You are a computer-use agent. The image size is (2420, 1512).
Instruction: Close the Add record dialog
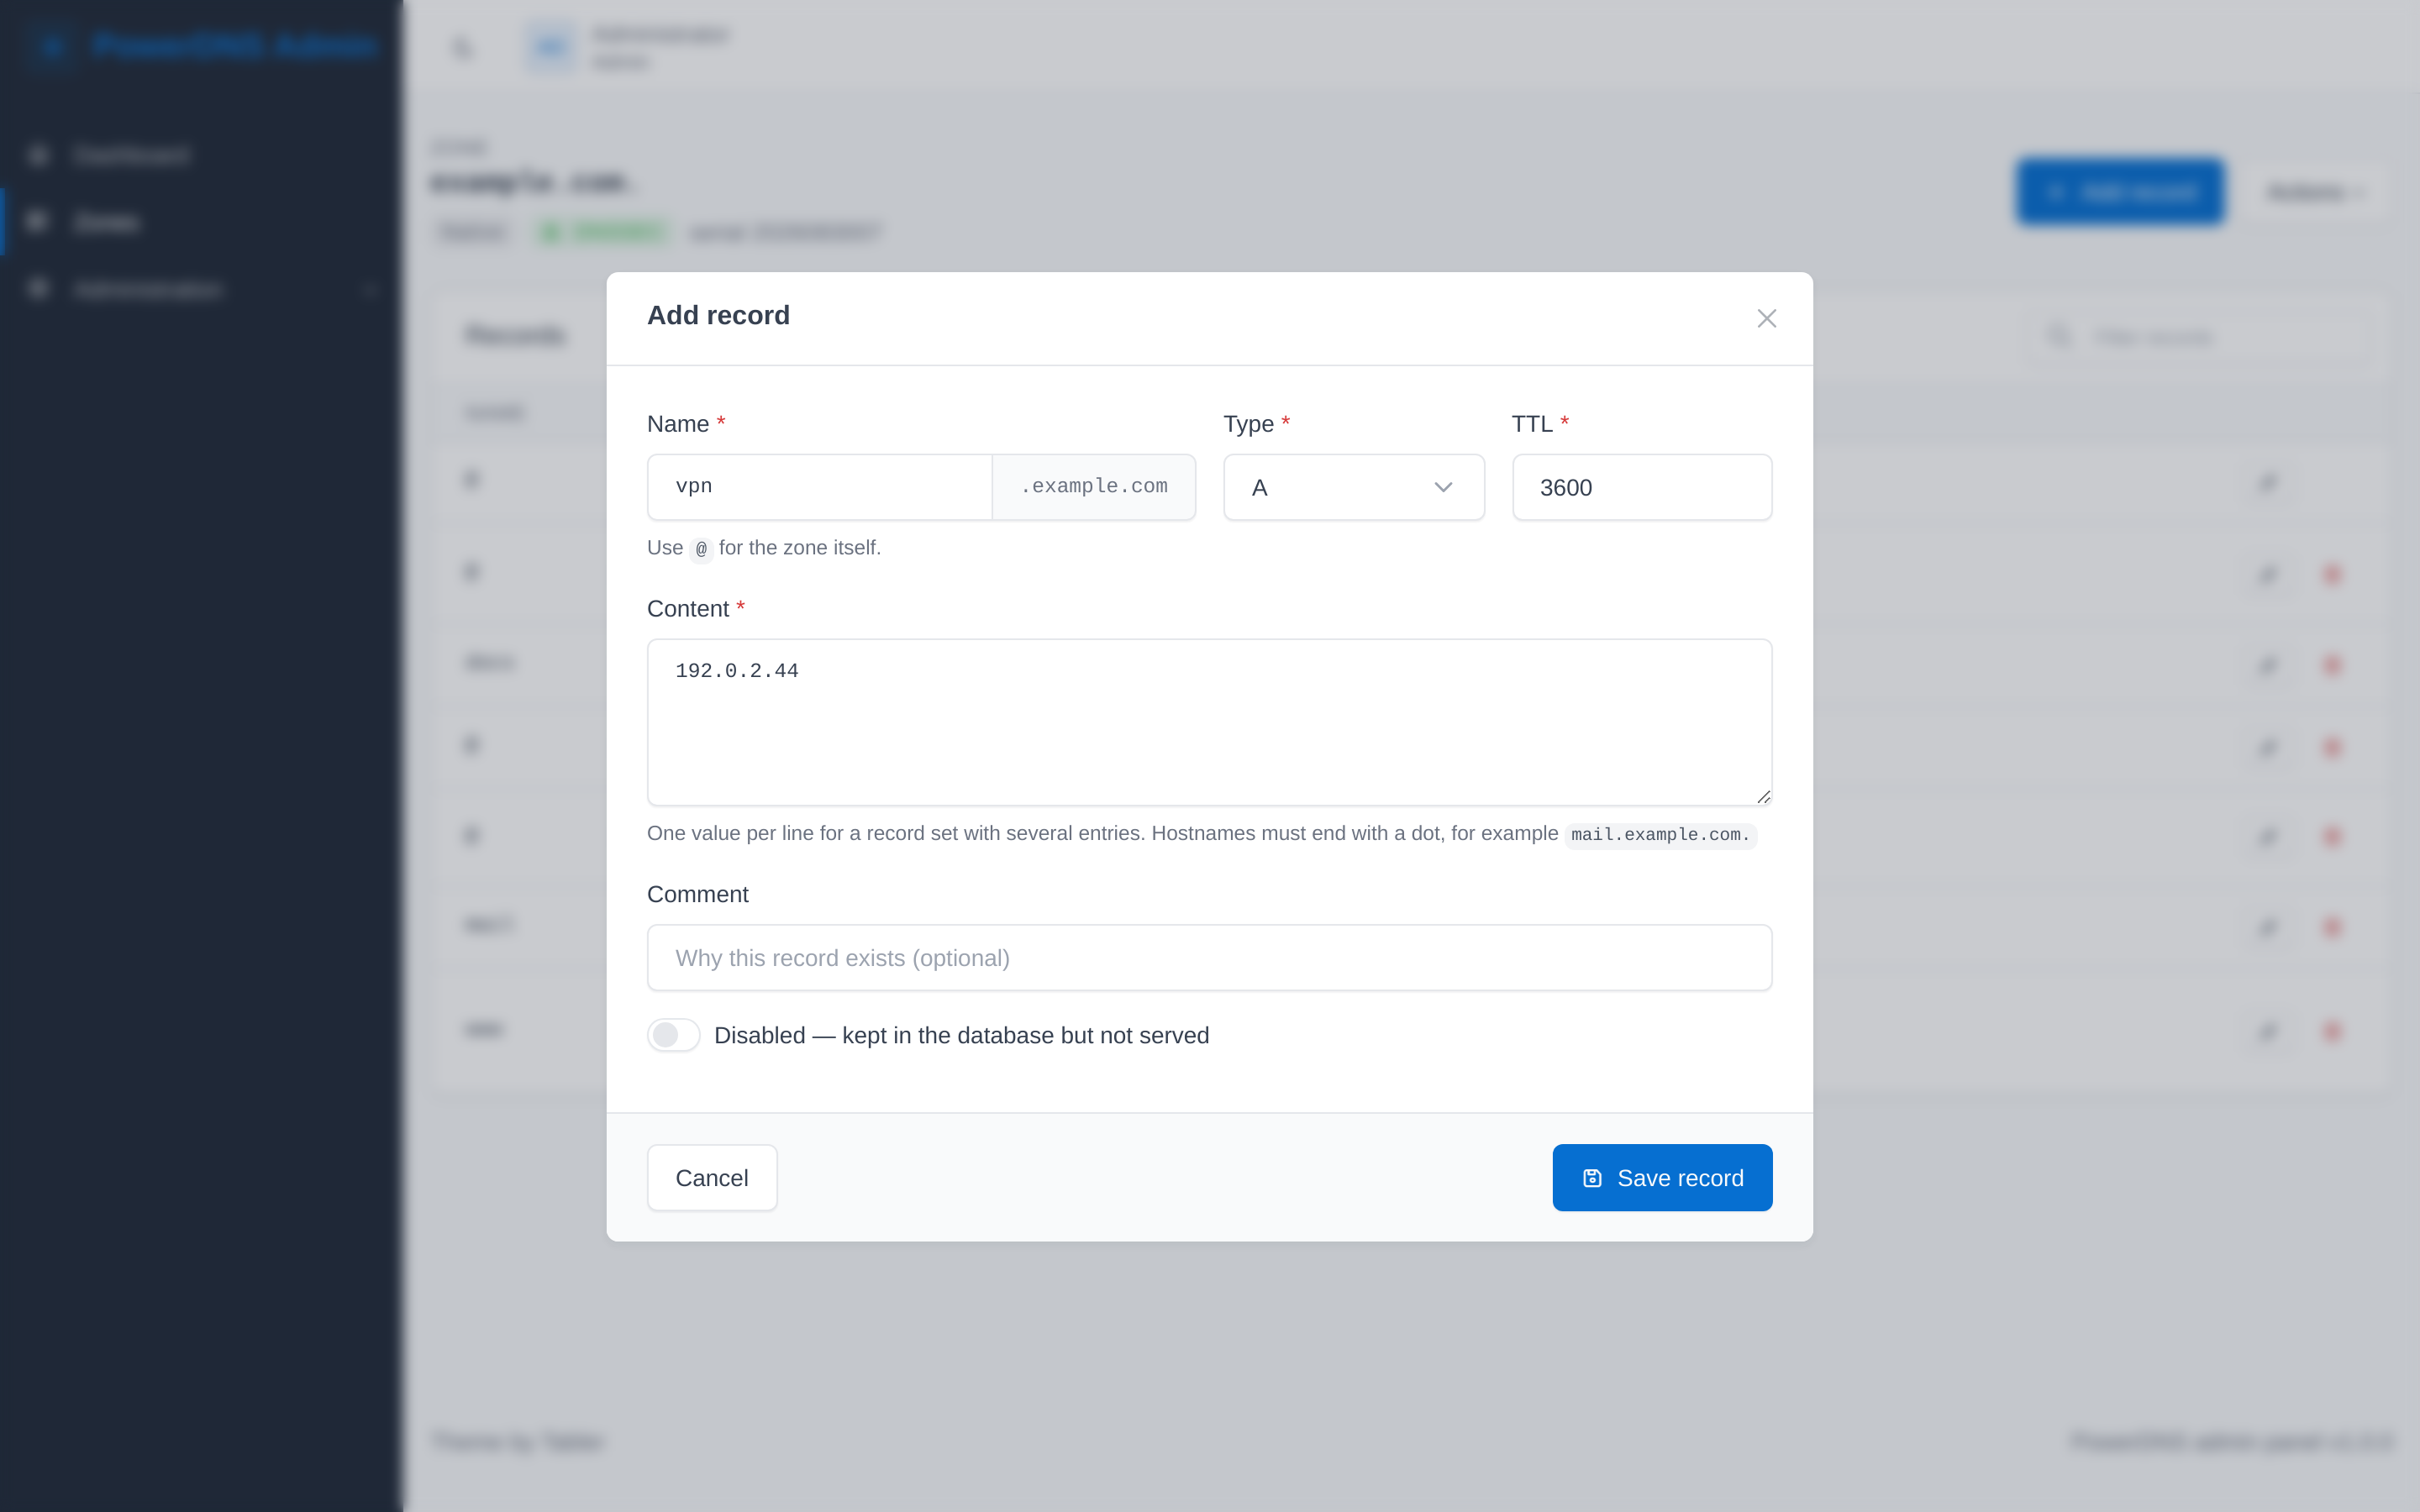(x=1766, y=318)
